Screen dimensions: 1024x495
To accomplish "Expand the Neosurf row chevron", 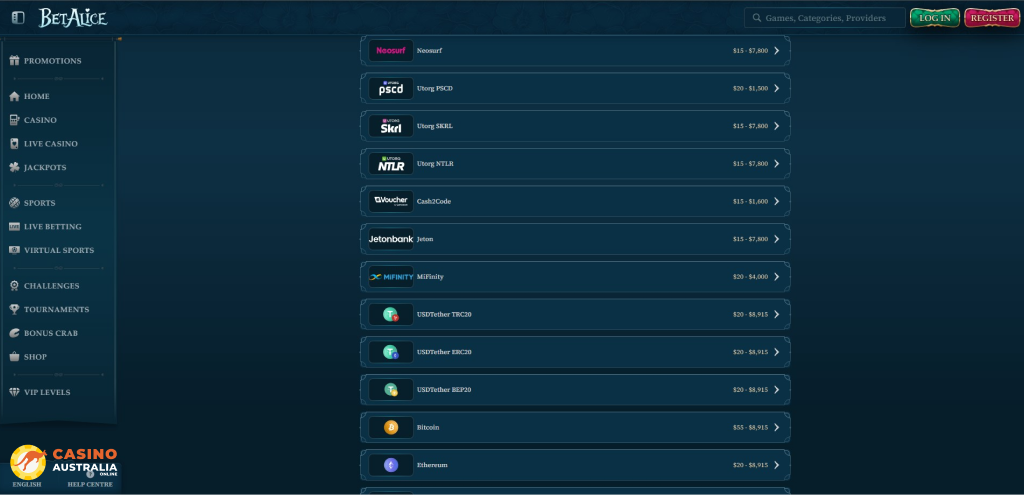I will (776, 50).
